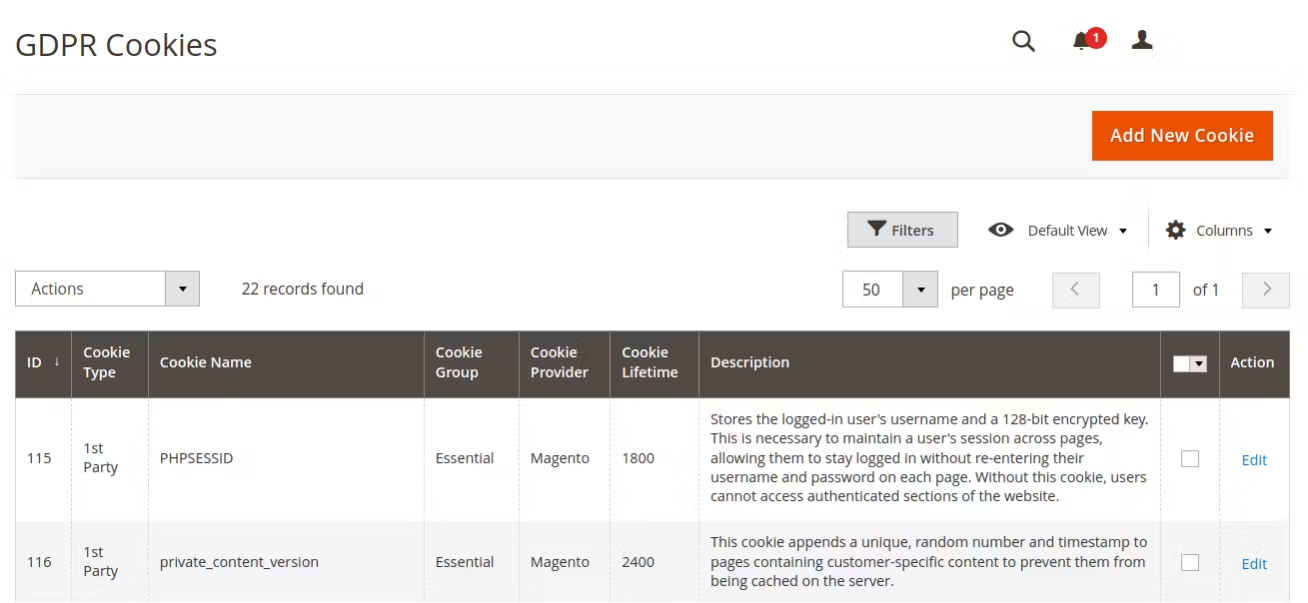Click the page number input field
Viewport: 1308px width, 603px height.
point(1156,289)
